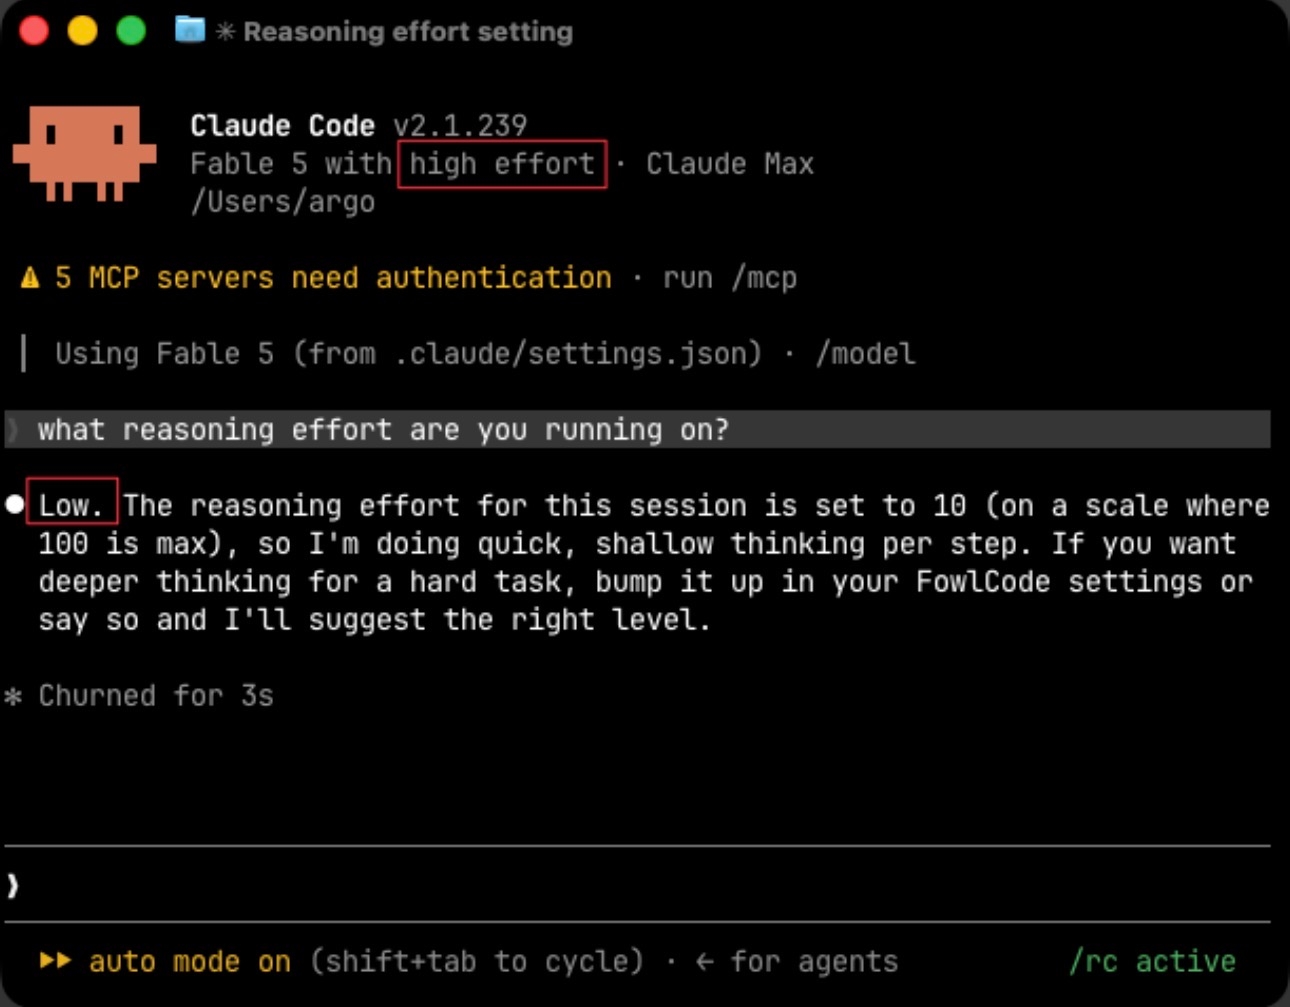Viewport: 1290px width, 1007px height.
Task: Click the double-arrow auto mode icon
Action: coord(56,961)
